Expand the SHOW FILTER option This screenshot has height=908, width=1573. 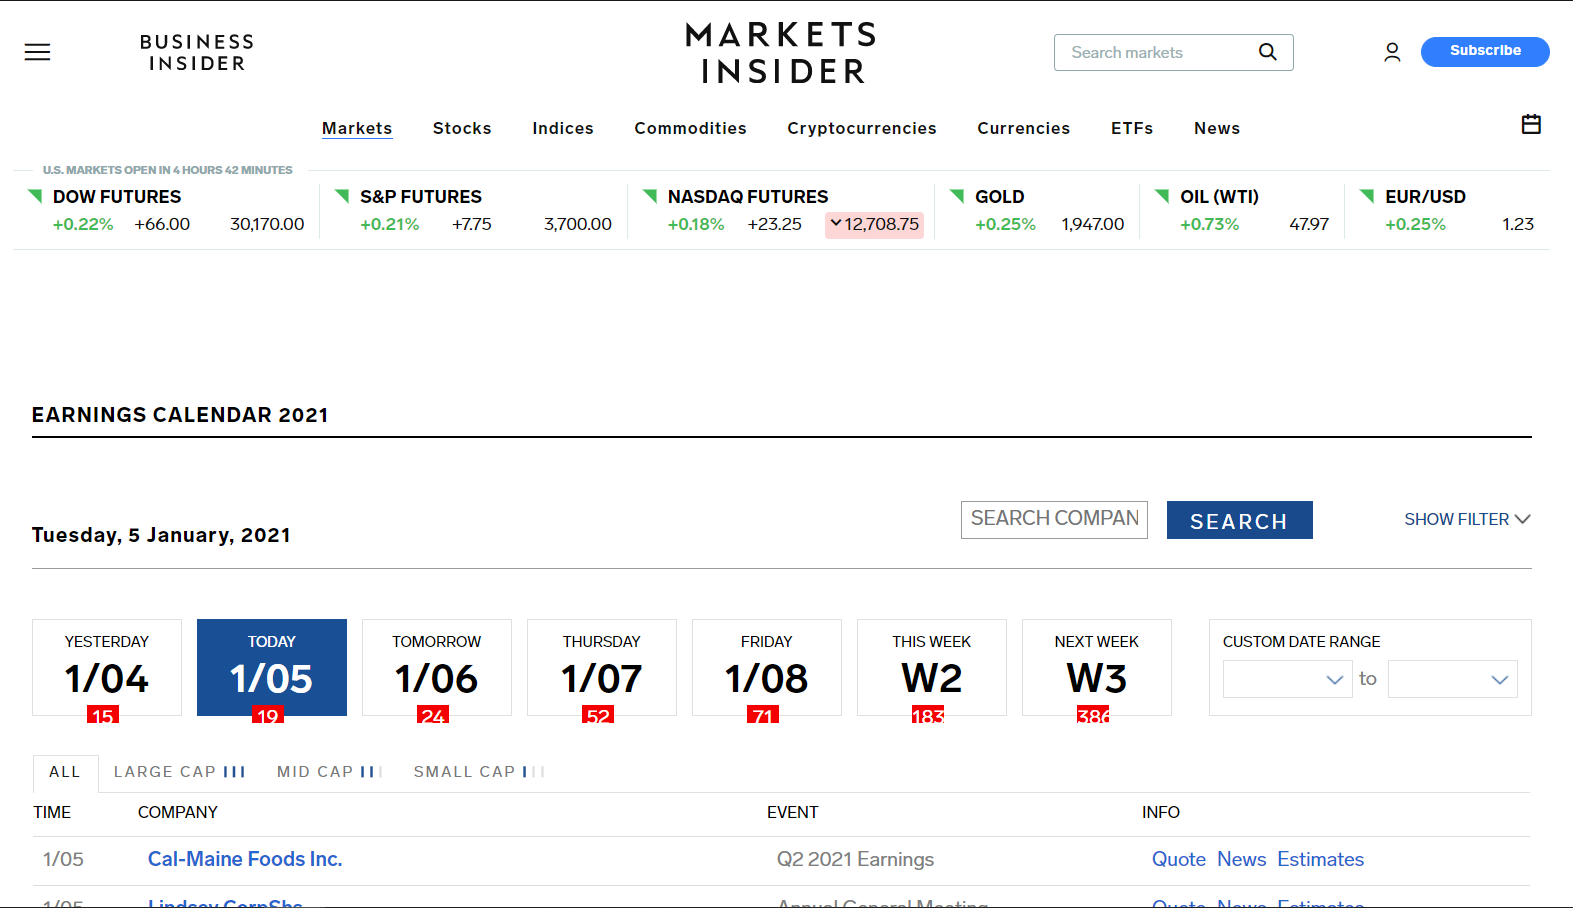point(1467,519)
